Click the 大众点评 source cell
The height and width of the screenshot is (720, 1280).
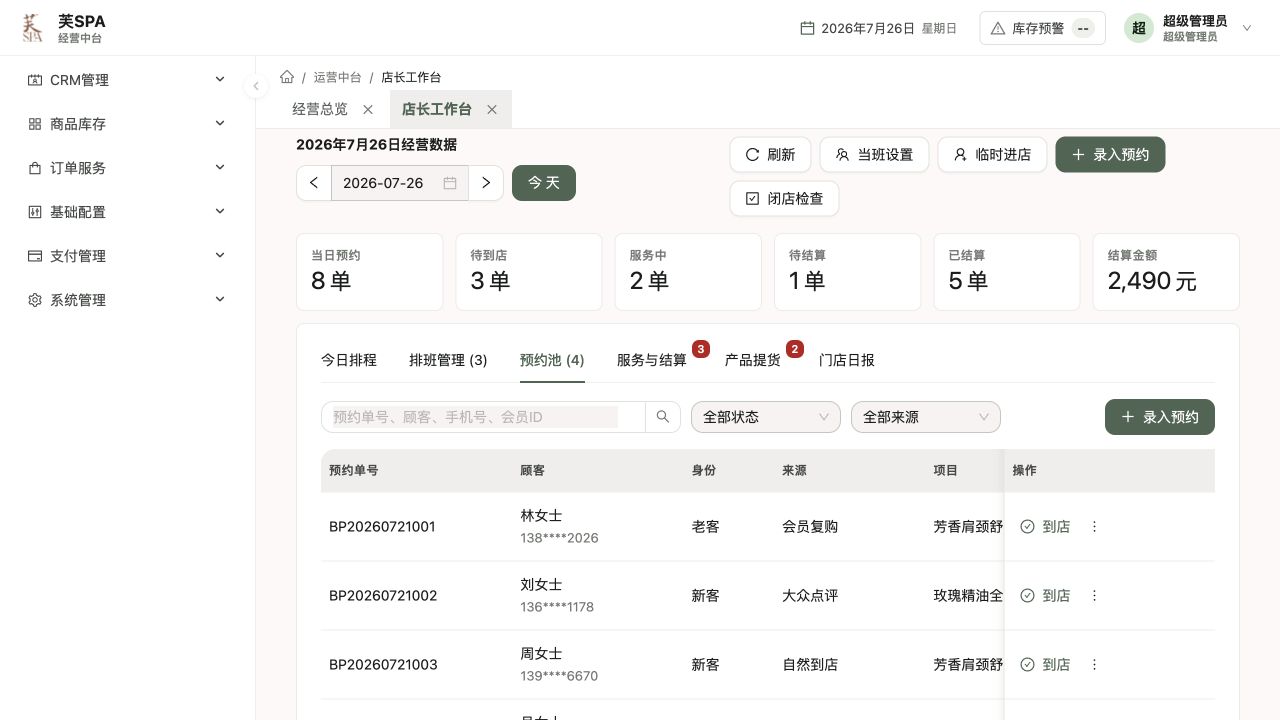[x=810, y=596]
